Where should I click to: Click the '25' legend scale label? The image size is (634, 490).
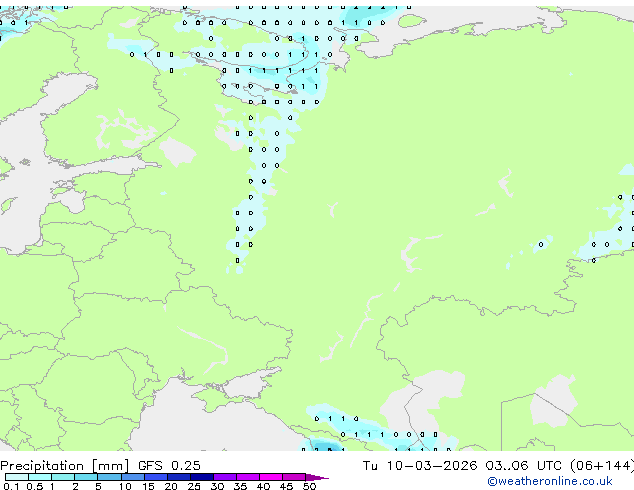[x=194, y=486]
